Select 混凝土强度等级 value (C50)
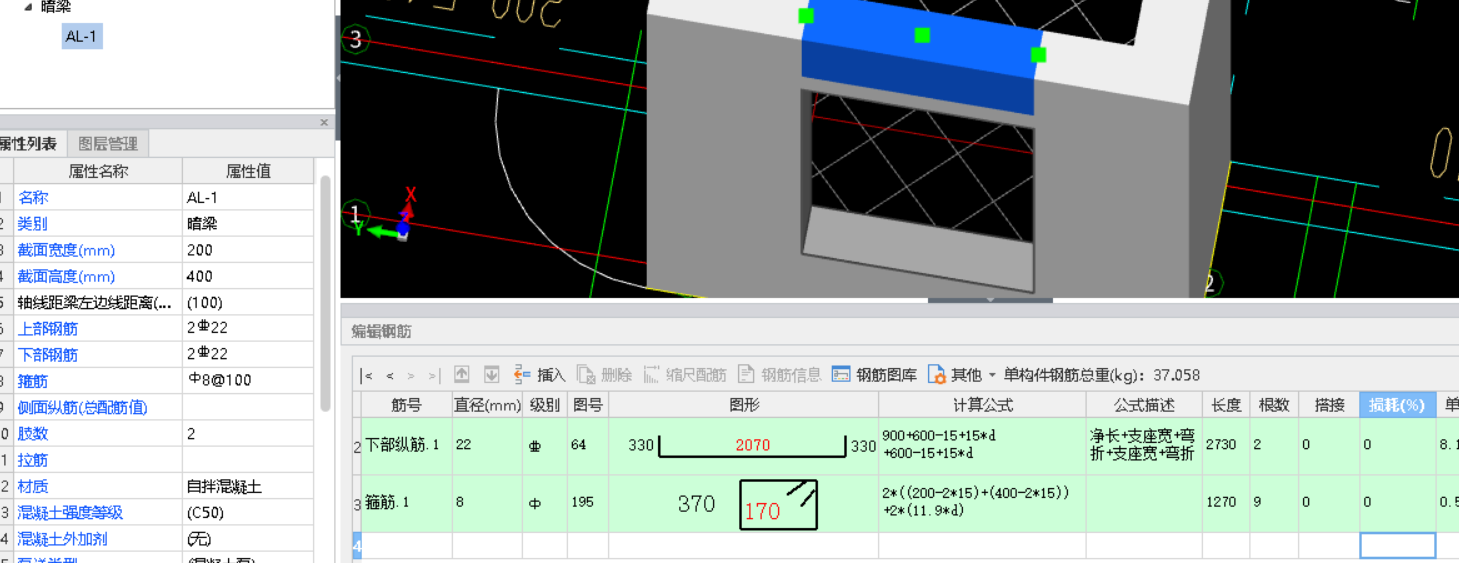1459x563 pixels. click(x=248, y=512)
